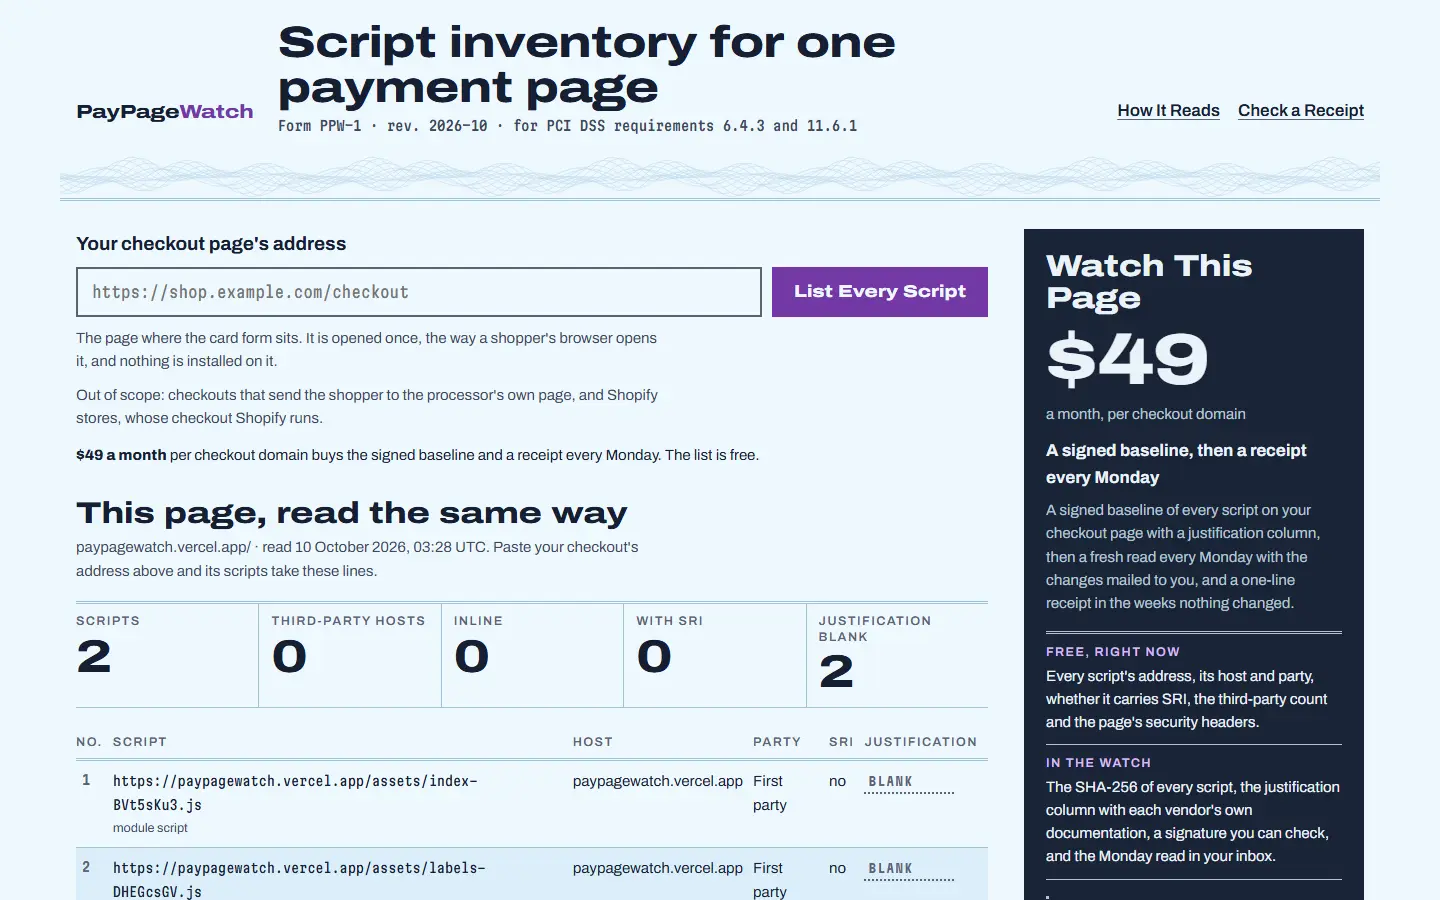Click the "module script" note under row 1

(150, 828)
